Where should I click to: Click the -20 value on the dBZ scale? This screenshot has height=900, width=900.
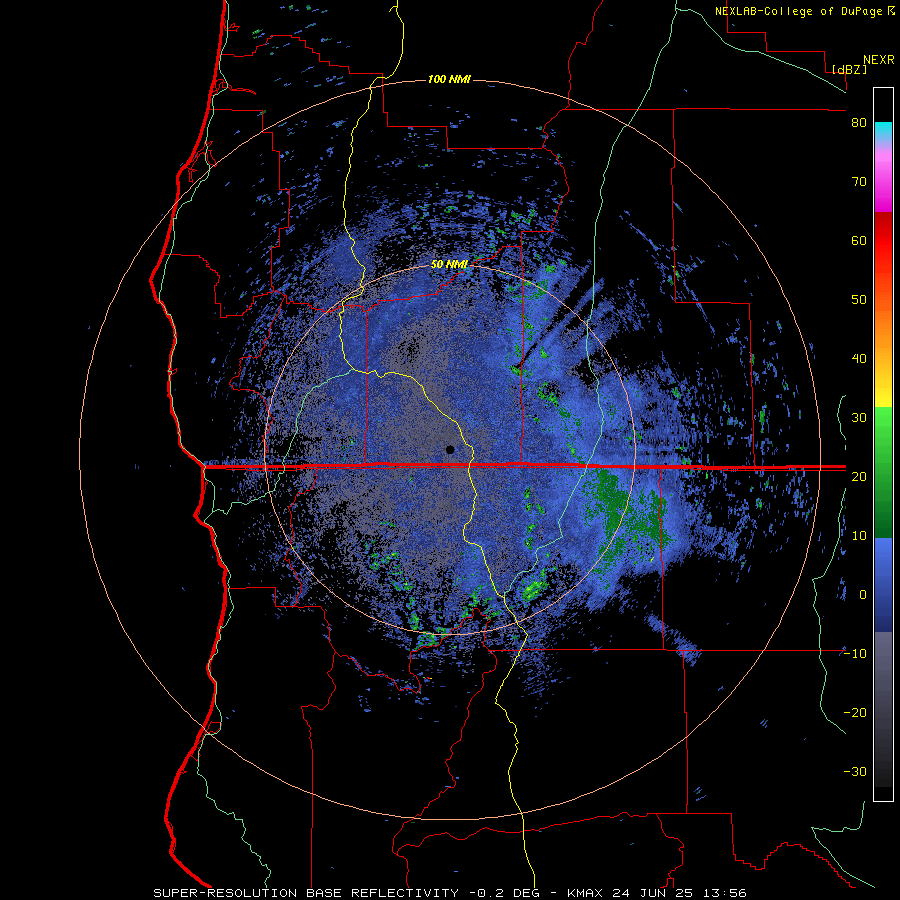[855, 712]
